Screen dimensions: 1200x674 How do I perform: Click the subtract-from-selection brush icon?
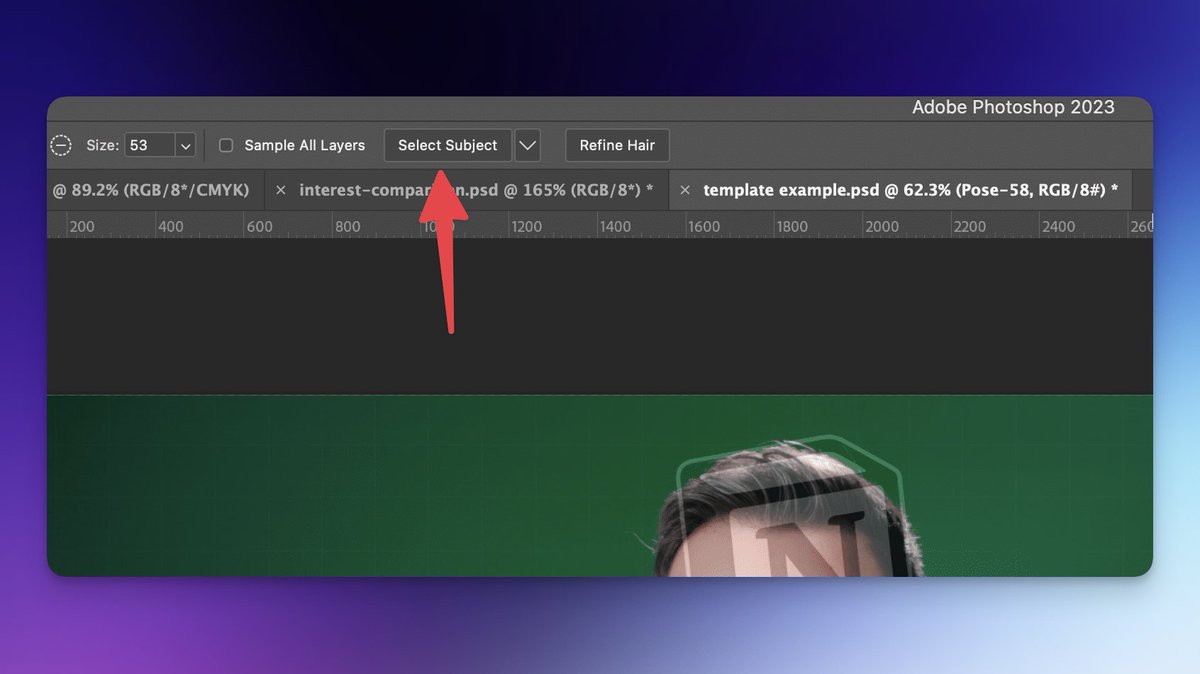(x=61, y=145)
